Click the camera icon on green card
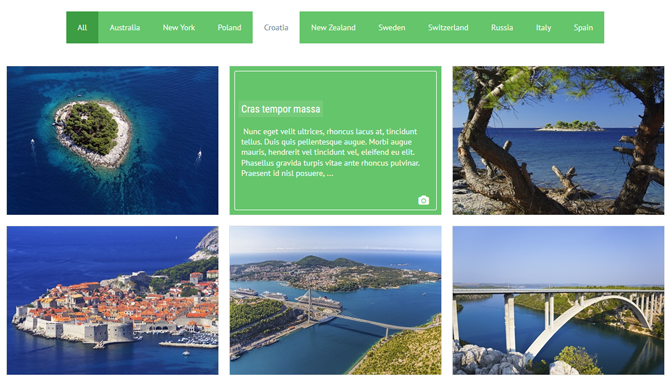The image size is (670, 381). (x=423, y=200)
